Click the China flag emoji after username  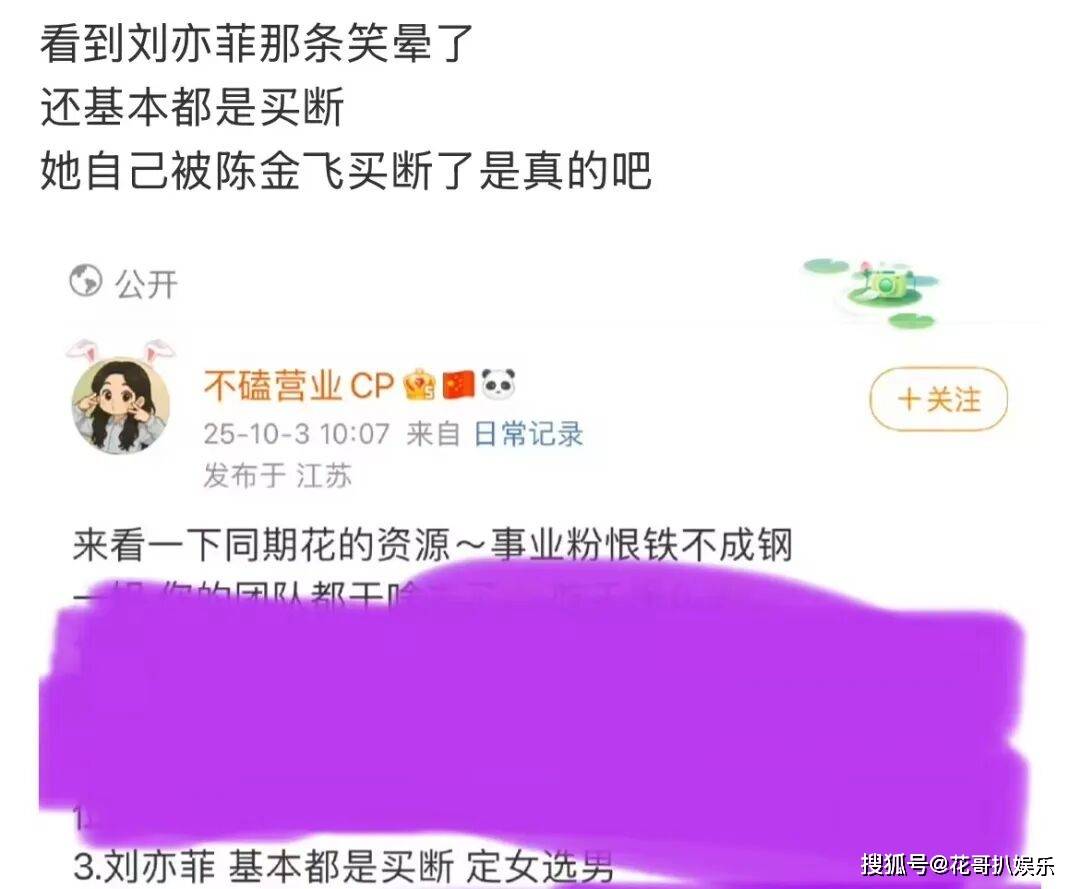tap(459, 385)
